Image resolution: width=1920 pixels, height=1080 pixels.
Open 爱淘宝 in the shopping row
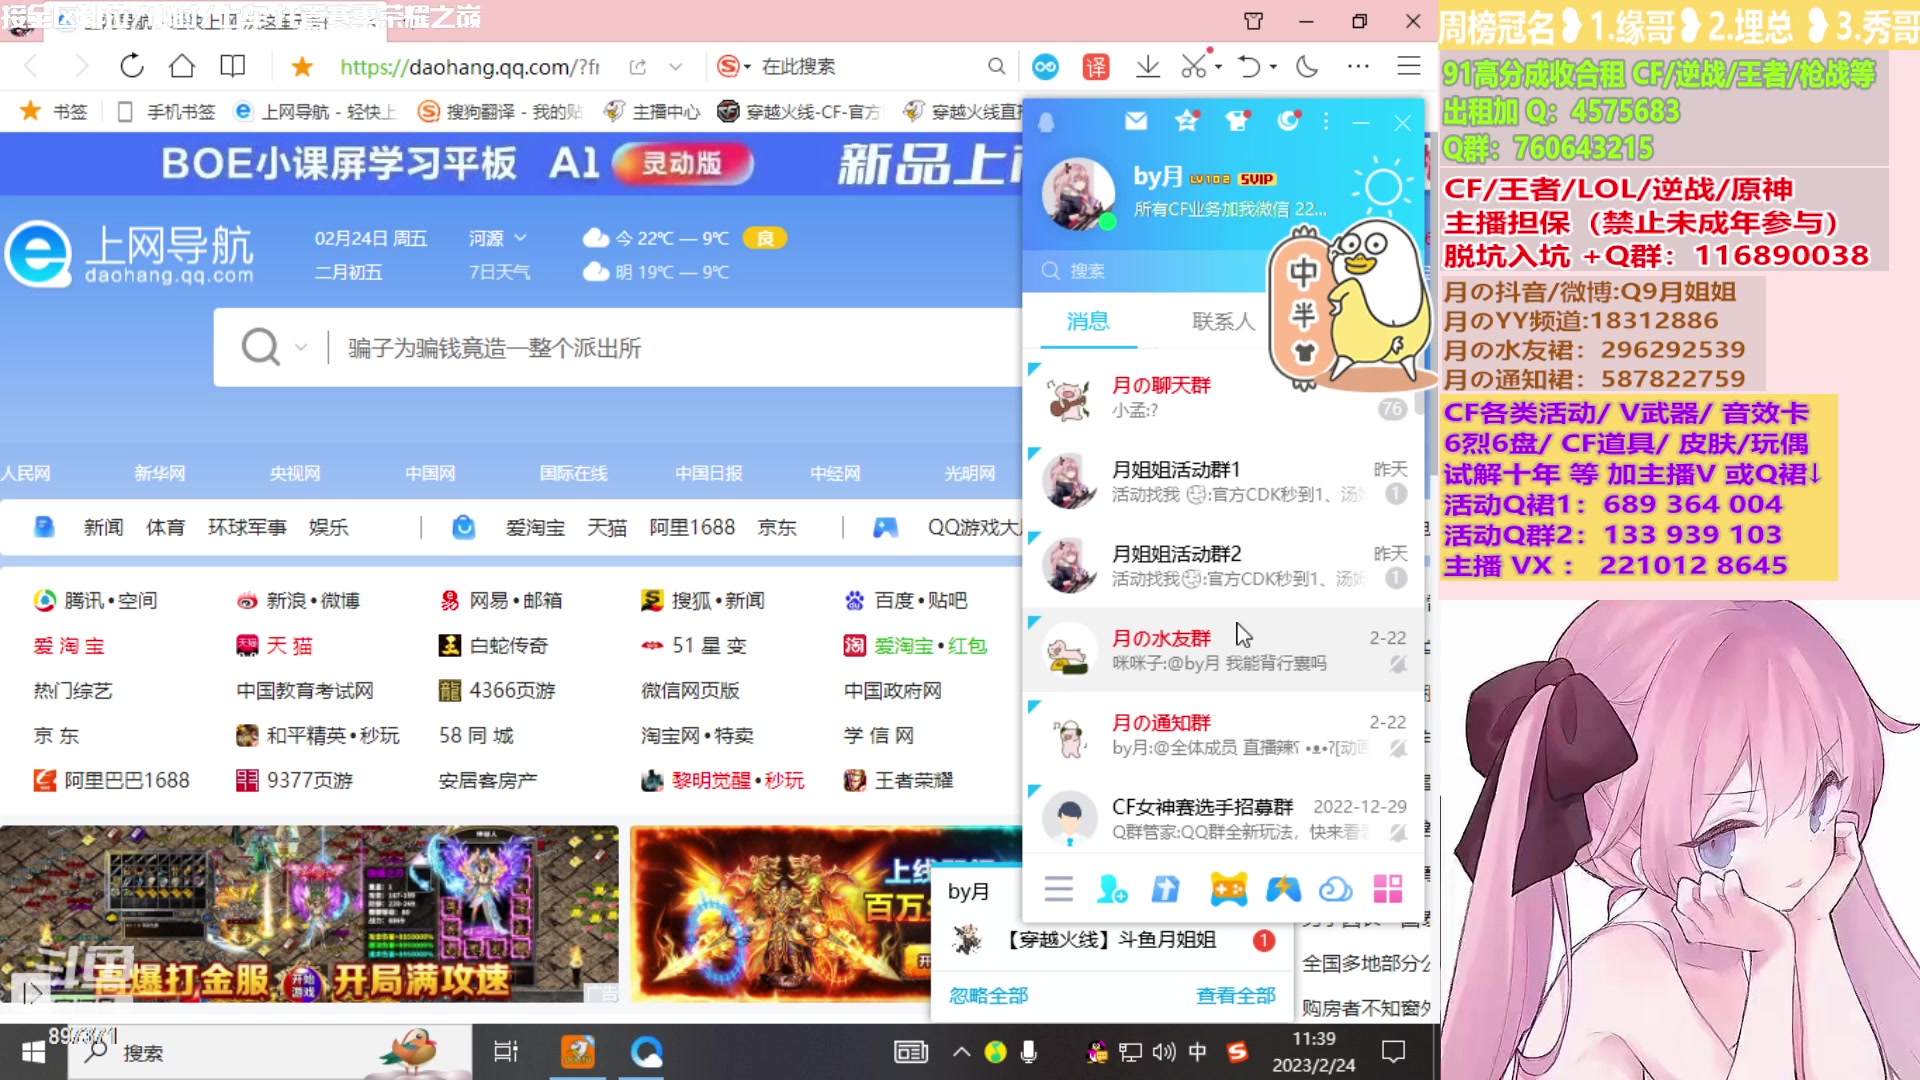(535, 527)
